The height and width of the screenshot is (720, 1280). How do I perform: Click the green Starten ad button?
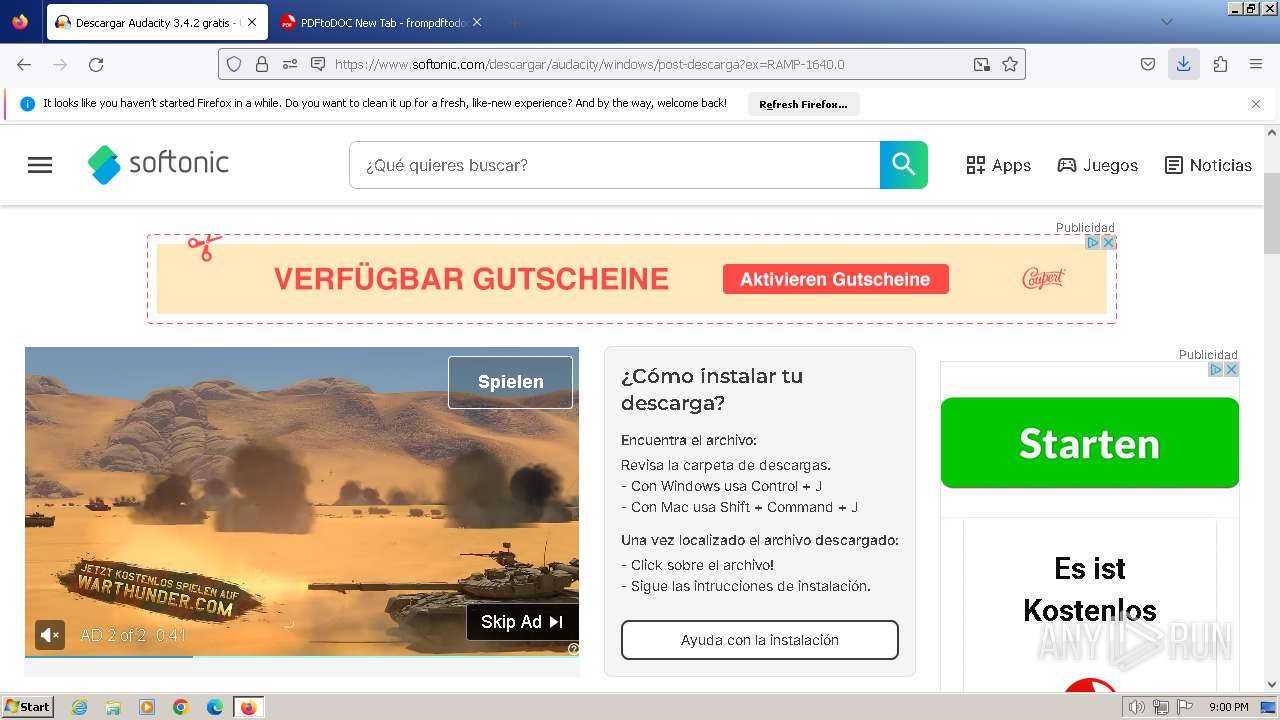pyautogui.click(x=1090, y=443)
